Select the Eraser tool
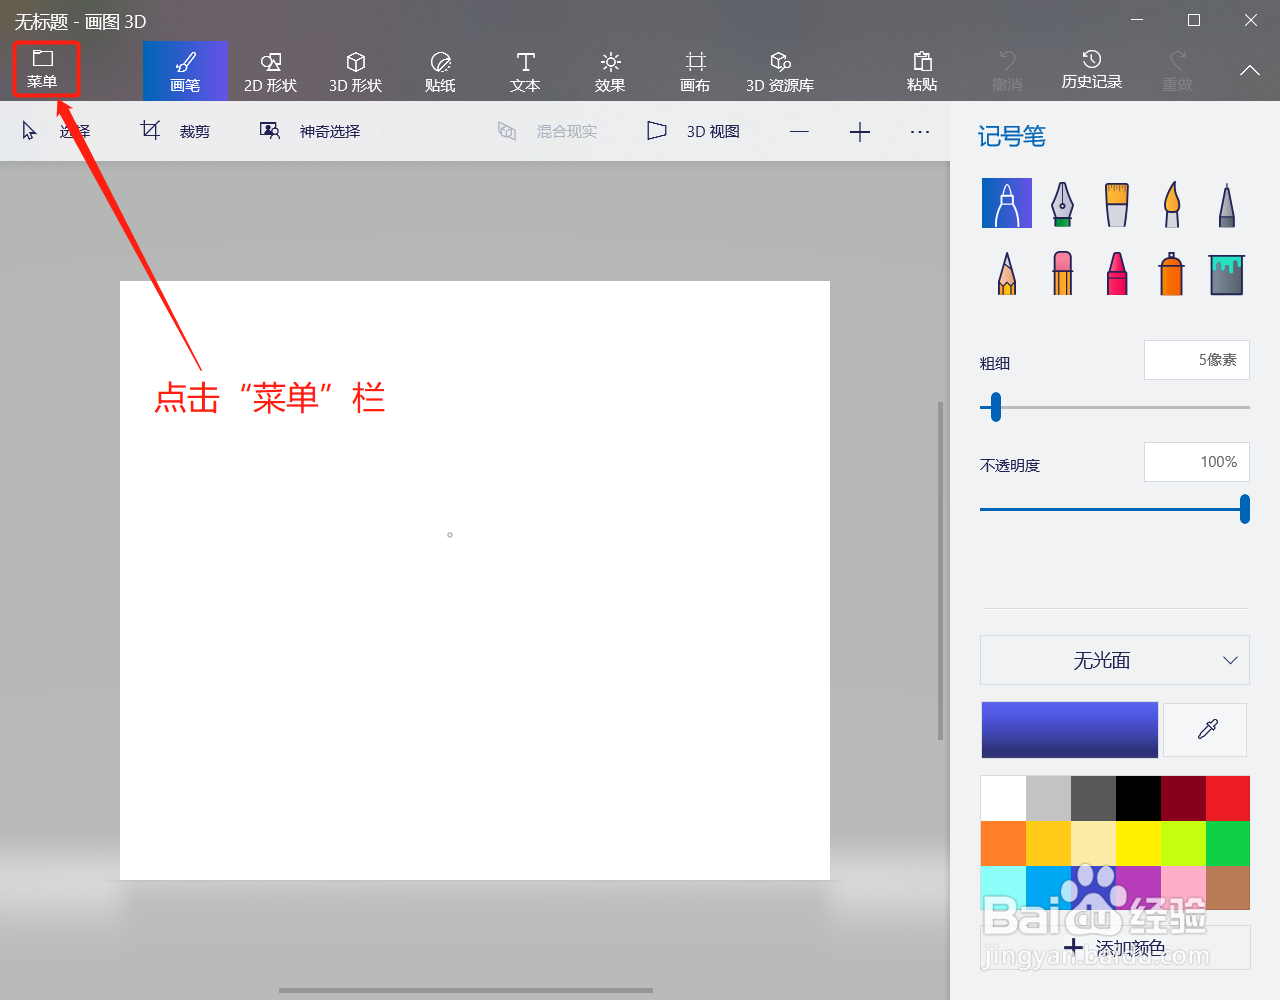The height and width of the screenshot is (1000, 1280). [1061, 272]
